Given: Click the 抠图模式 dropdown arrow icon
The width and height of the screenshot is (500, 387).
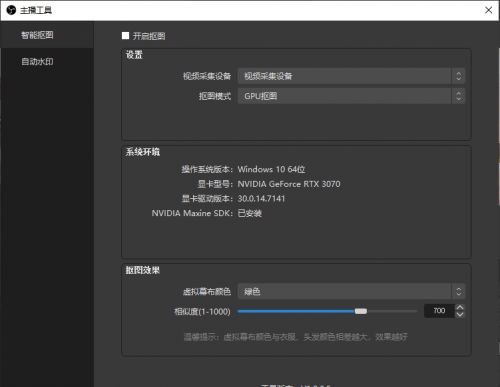Looking at the screenshot, I should point(459,96).
